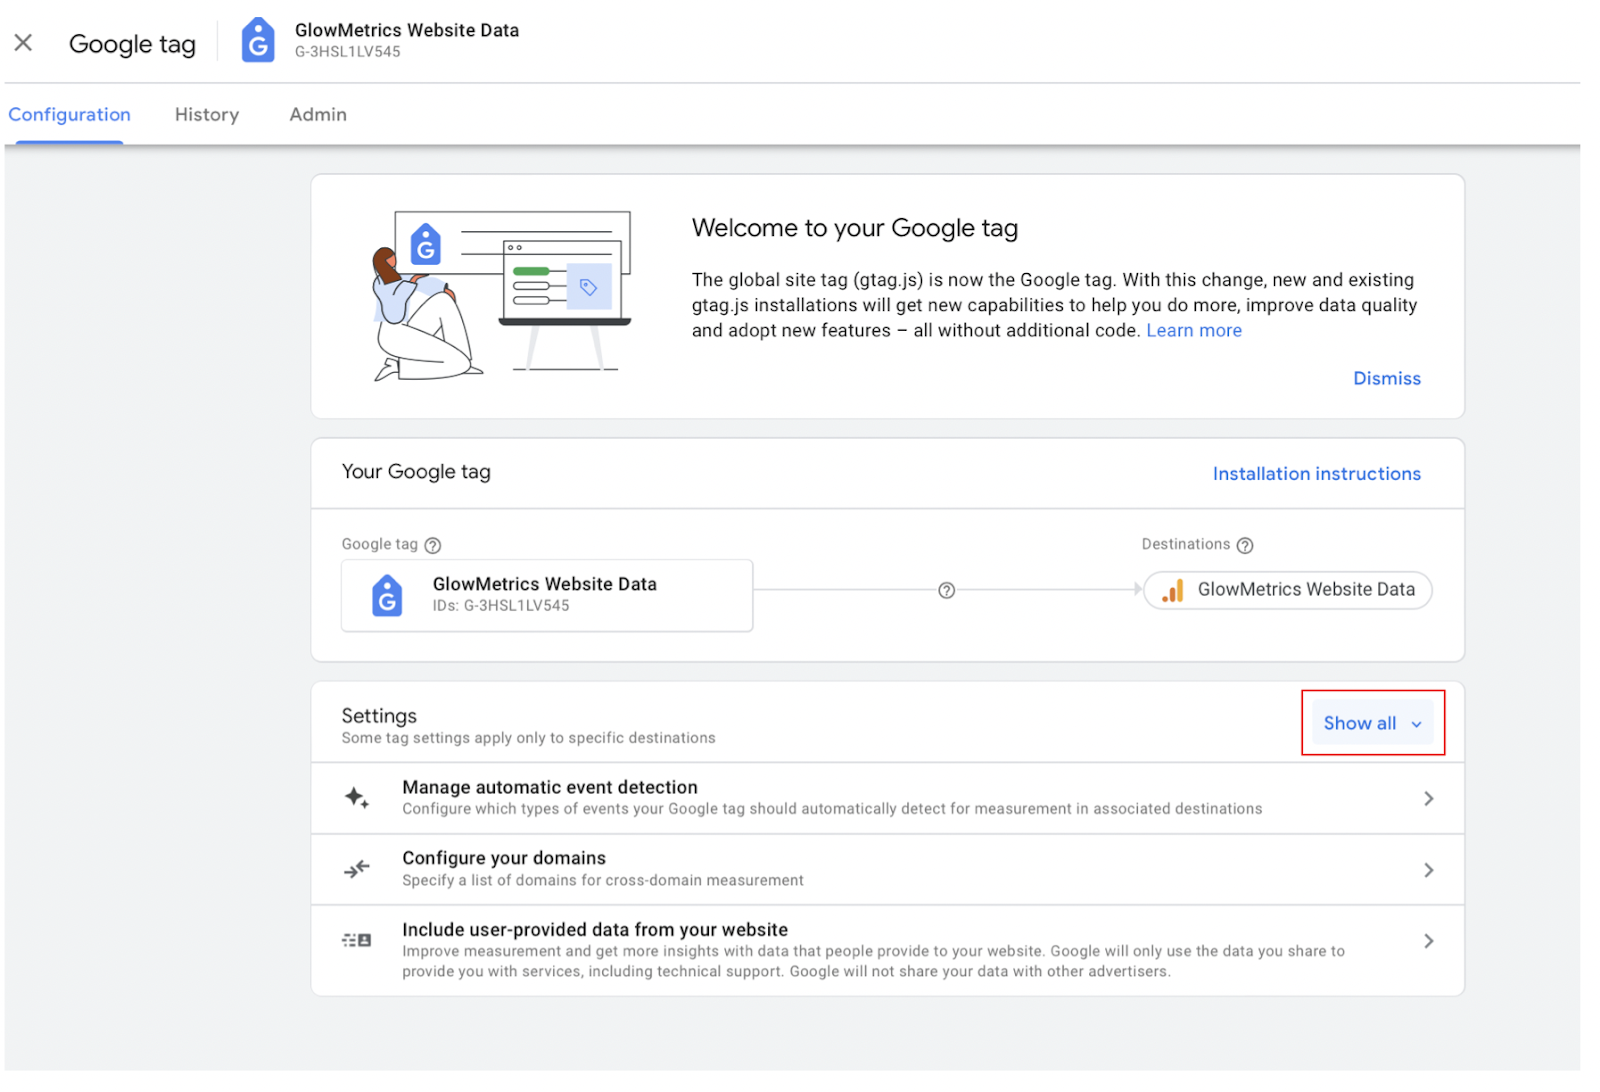This screenshot has width=1600, height=1092.
Task: Click the Settings heading
Action: [379, 716]
